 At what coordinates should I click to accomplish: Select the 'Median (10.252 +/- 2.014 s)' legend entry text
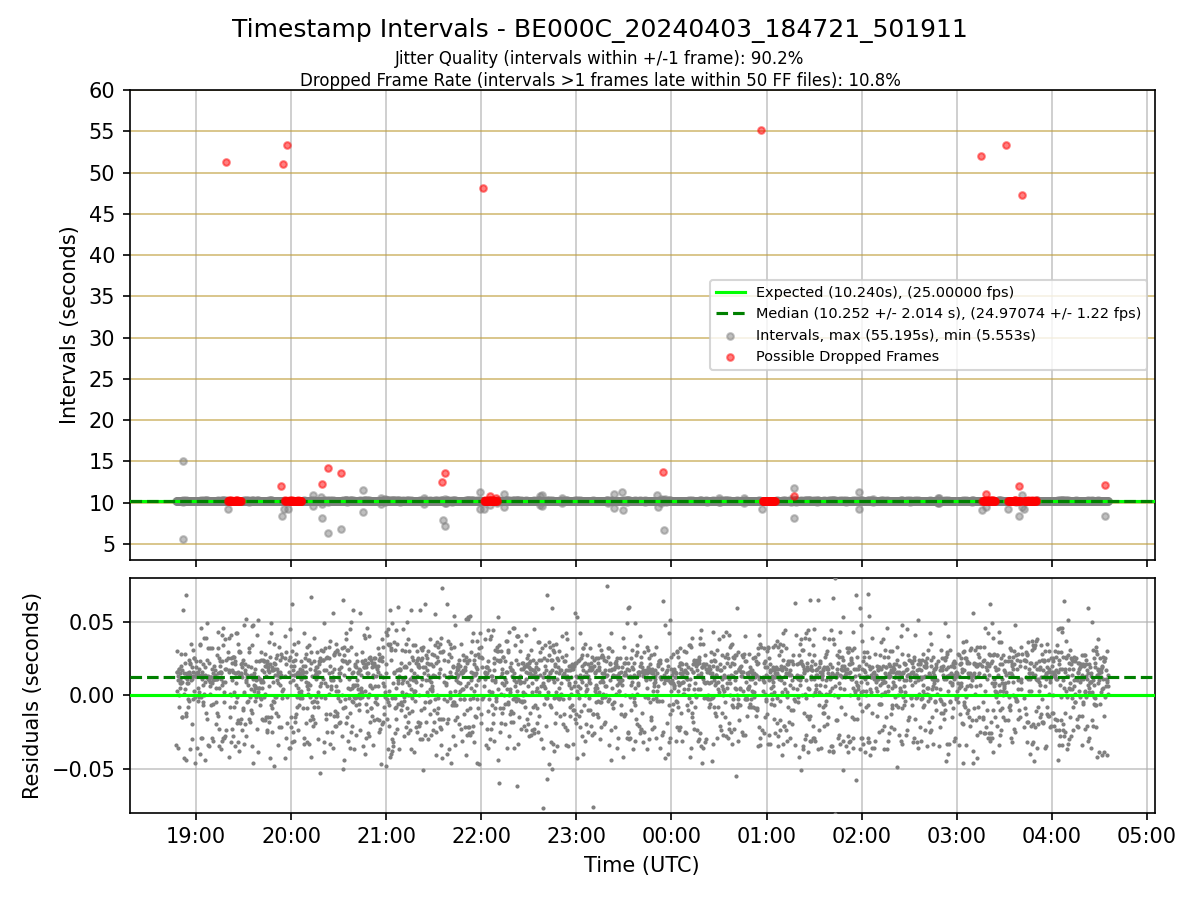[948, 313]
